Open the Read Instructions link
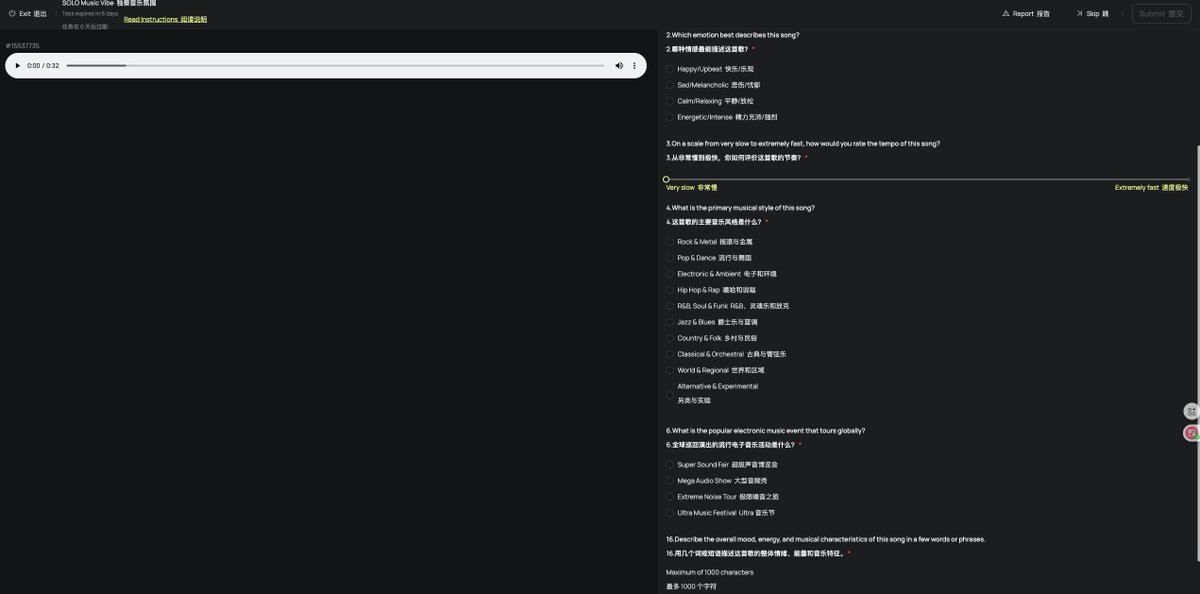1200x594 pixels. [x=165, y=19]
